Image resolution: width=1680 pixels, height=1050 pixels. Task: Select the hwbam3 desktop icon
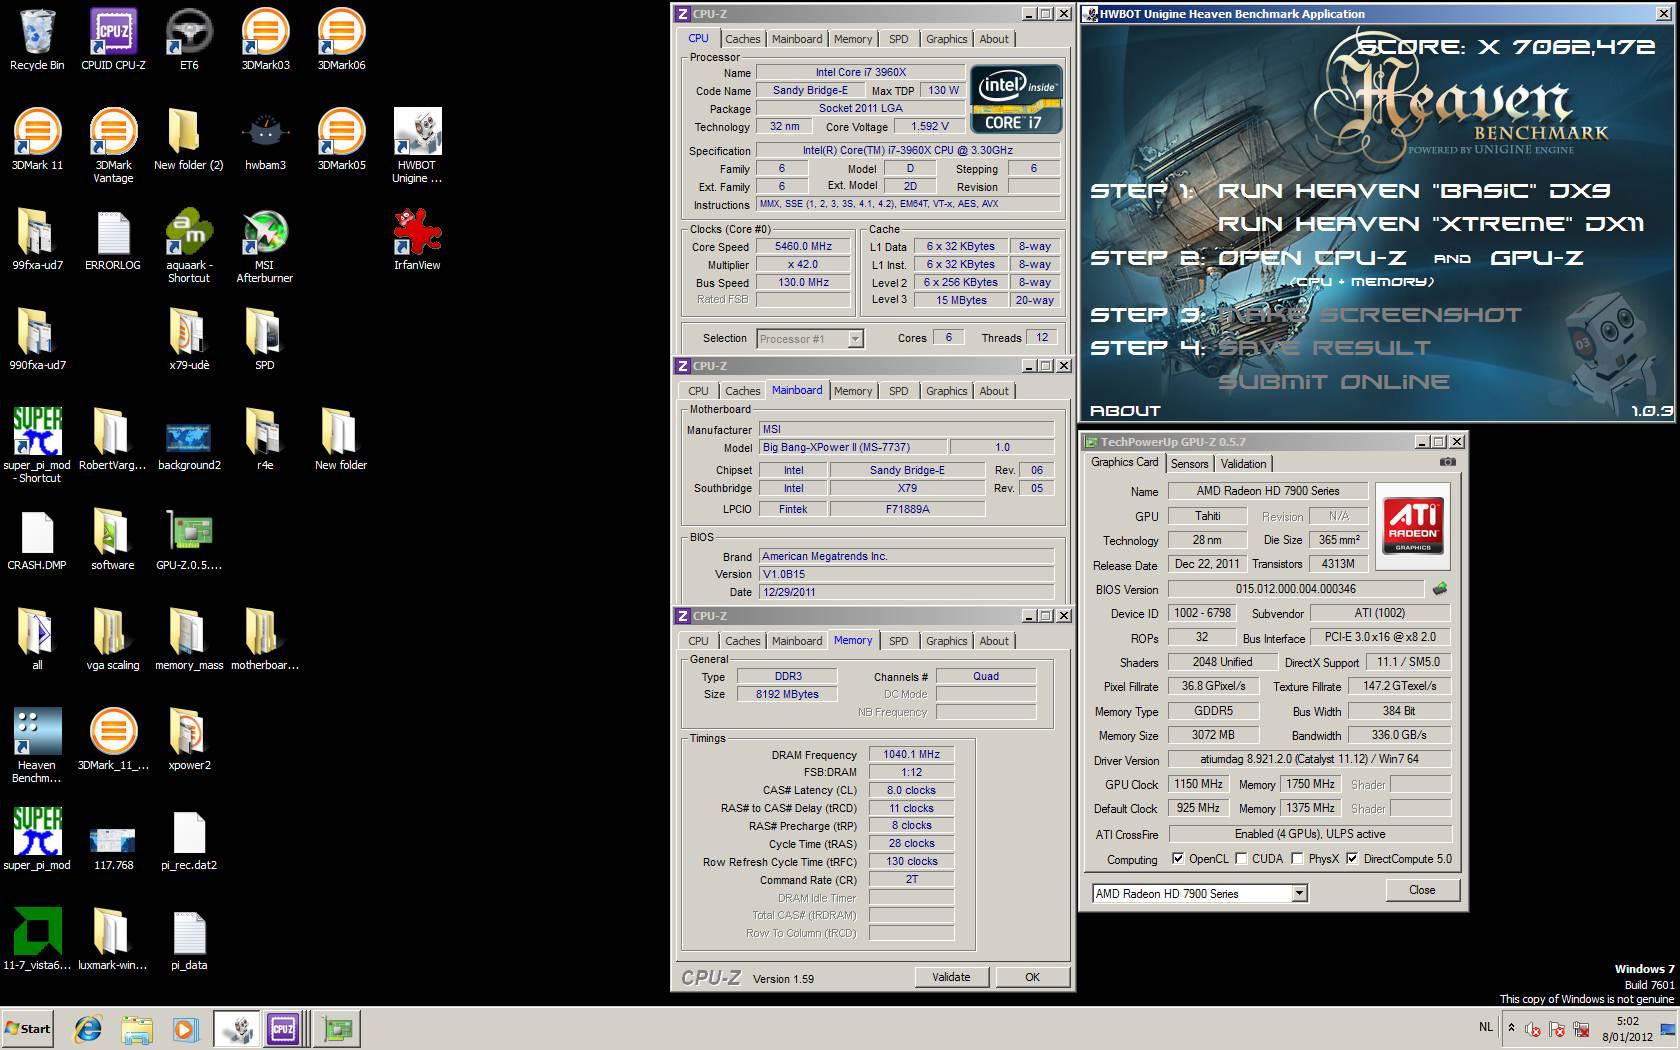pos(265,140)
